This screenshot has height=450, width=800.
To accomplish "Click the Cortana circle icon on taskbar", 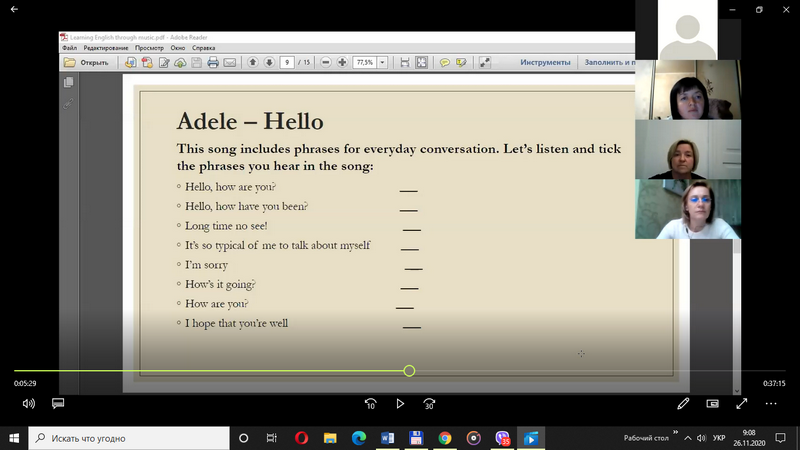I will click(x=243, y=438).
